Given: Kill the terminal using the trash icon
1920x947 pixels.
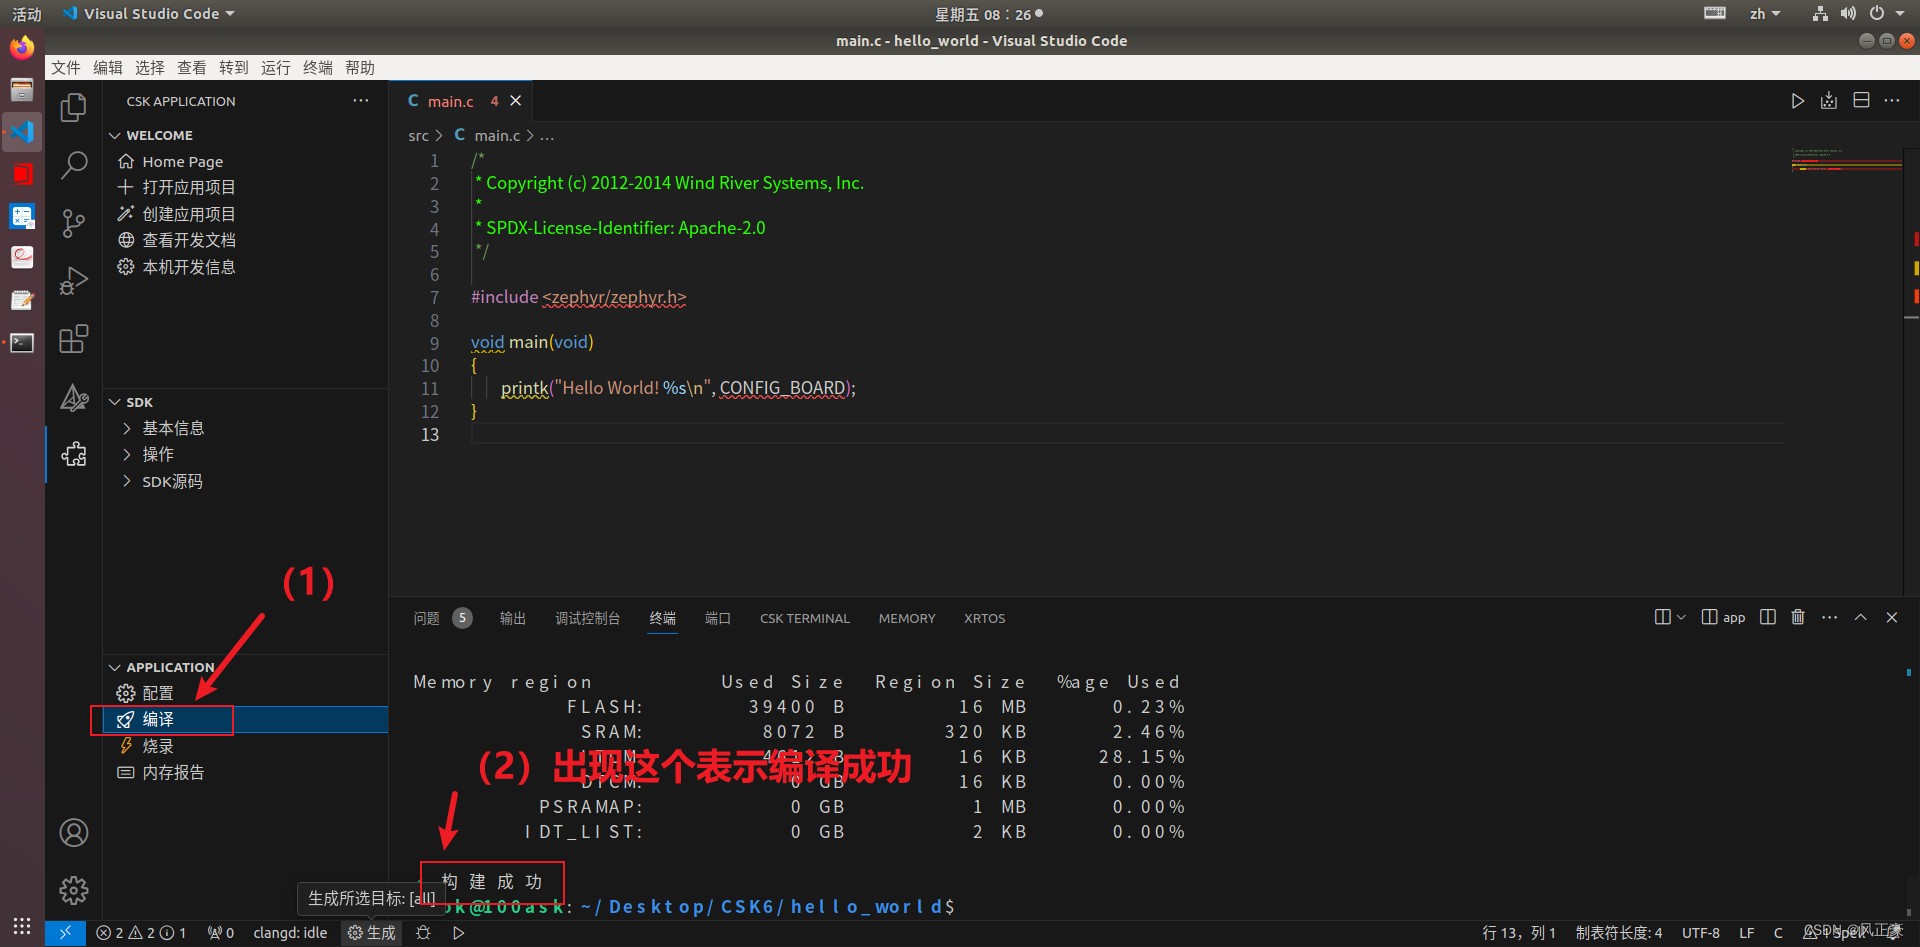Looking at the screenshot, I should coord(1797,617).
